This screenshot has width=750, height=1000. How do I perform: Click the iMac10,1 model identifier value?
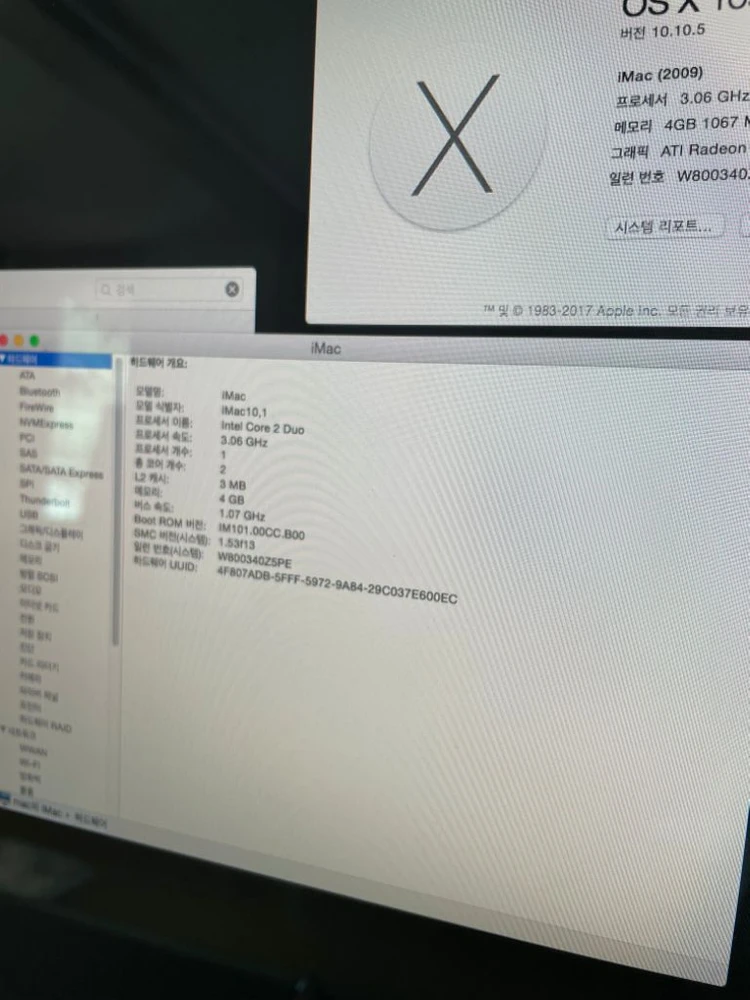[244, 412]
